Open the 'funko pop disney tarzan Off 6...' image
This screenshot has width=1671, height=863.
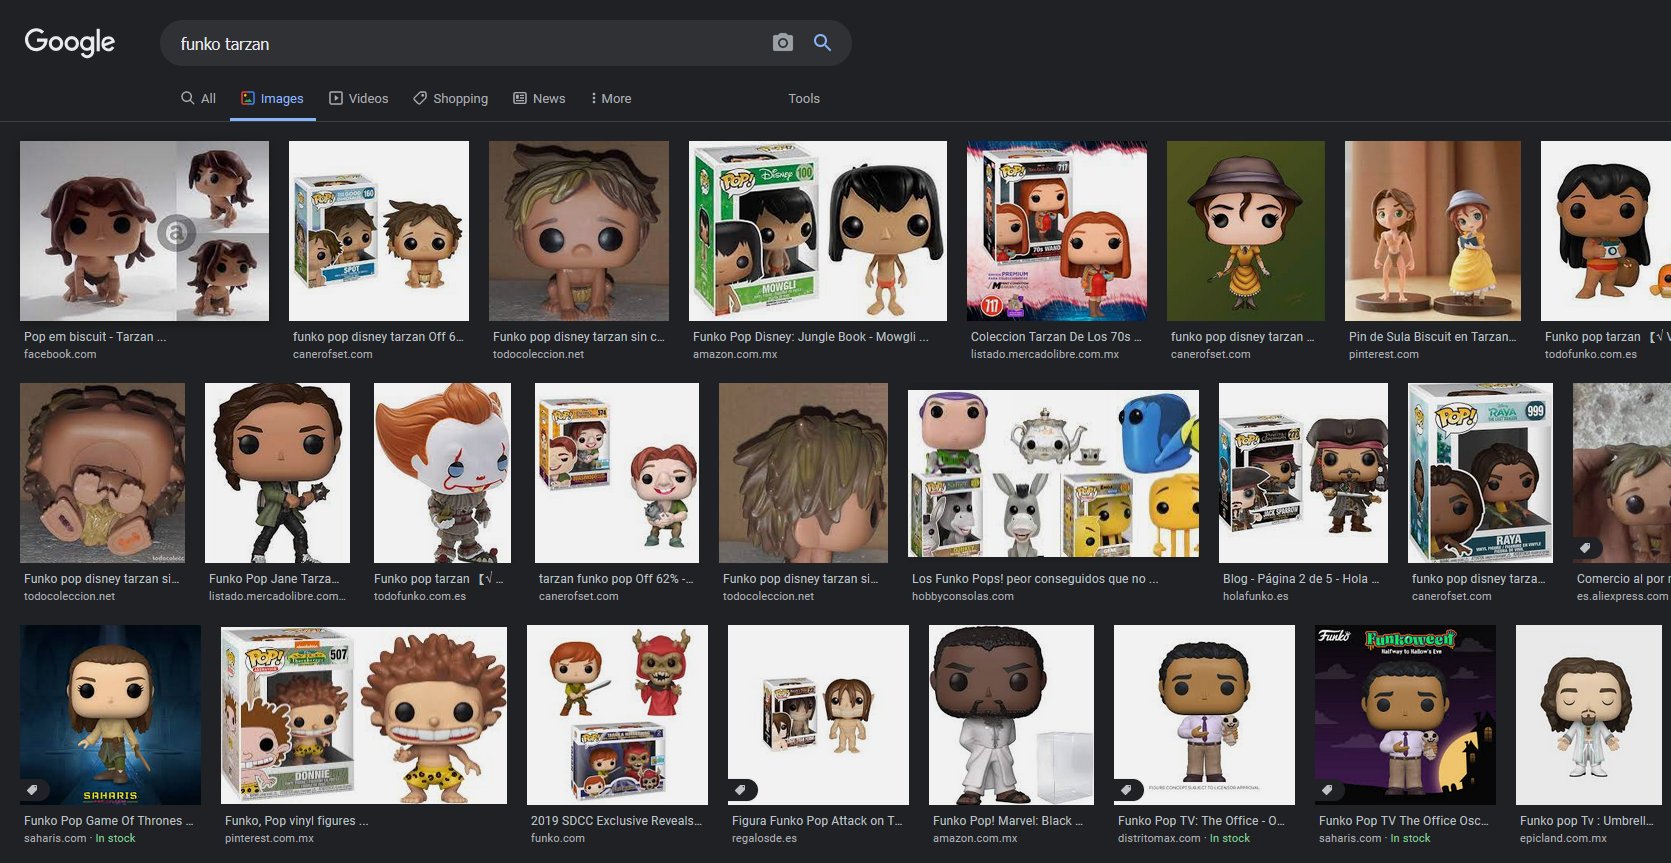point(379,231)
